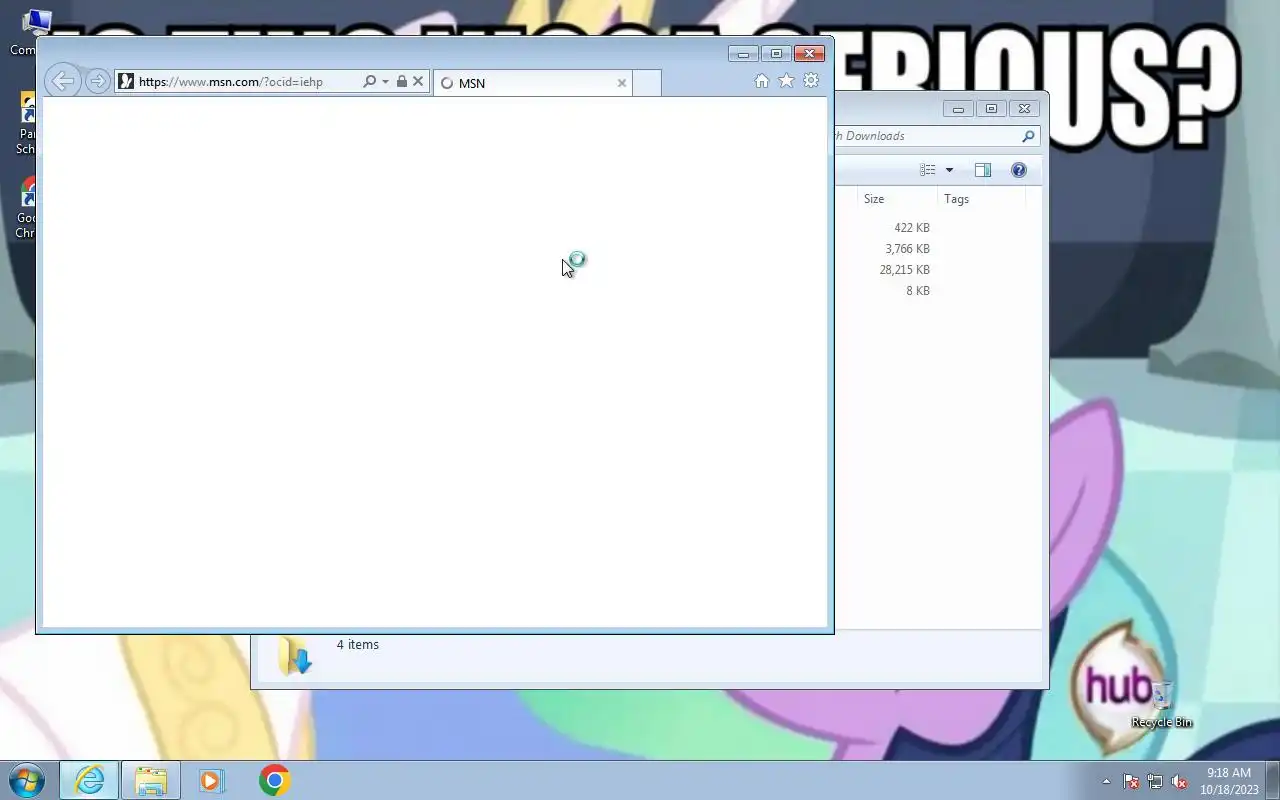Click the muted volume tray icon
Screen dimensions: 1280x800
pos(1179,781)
